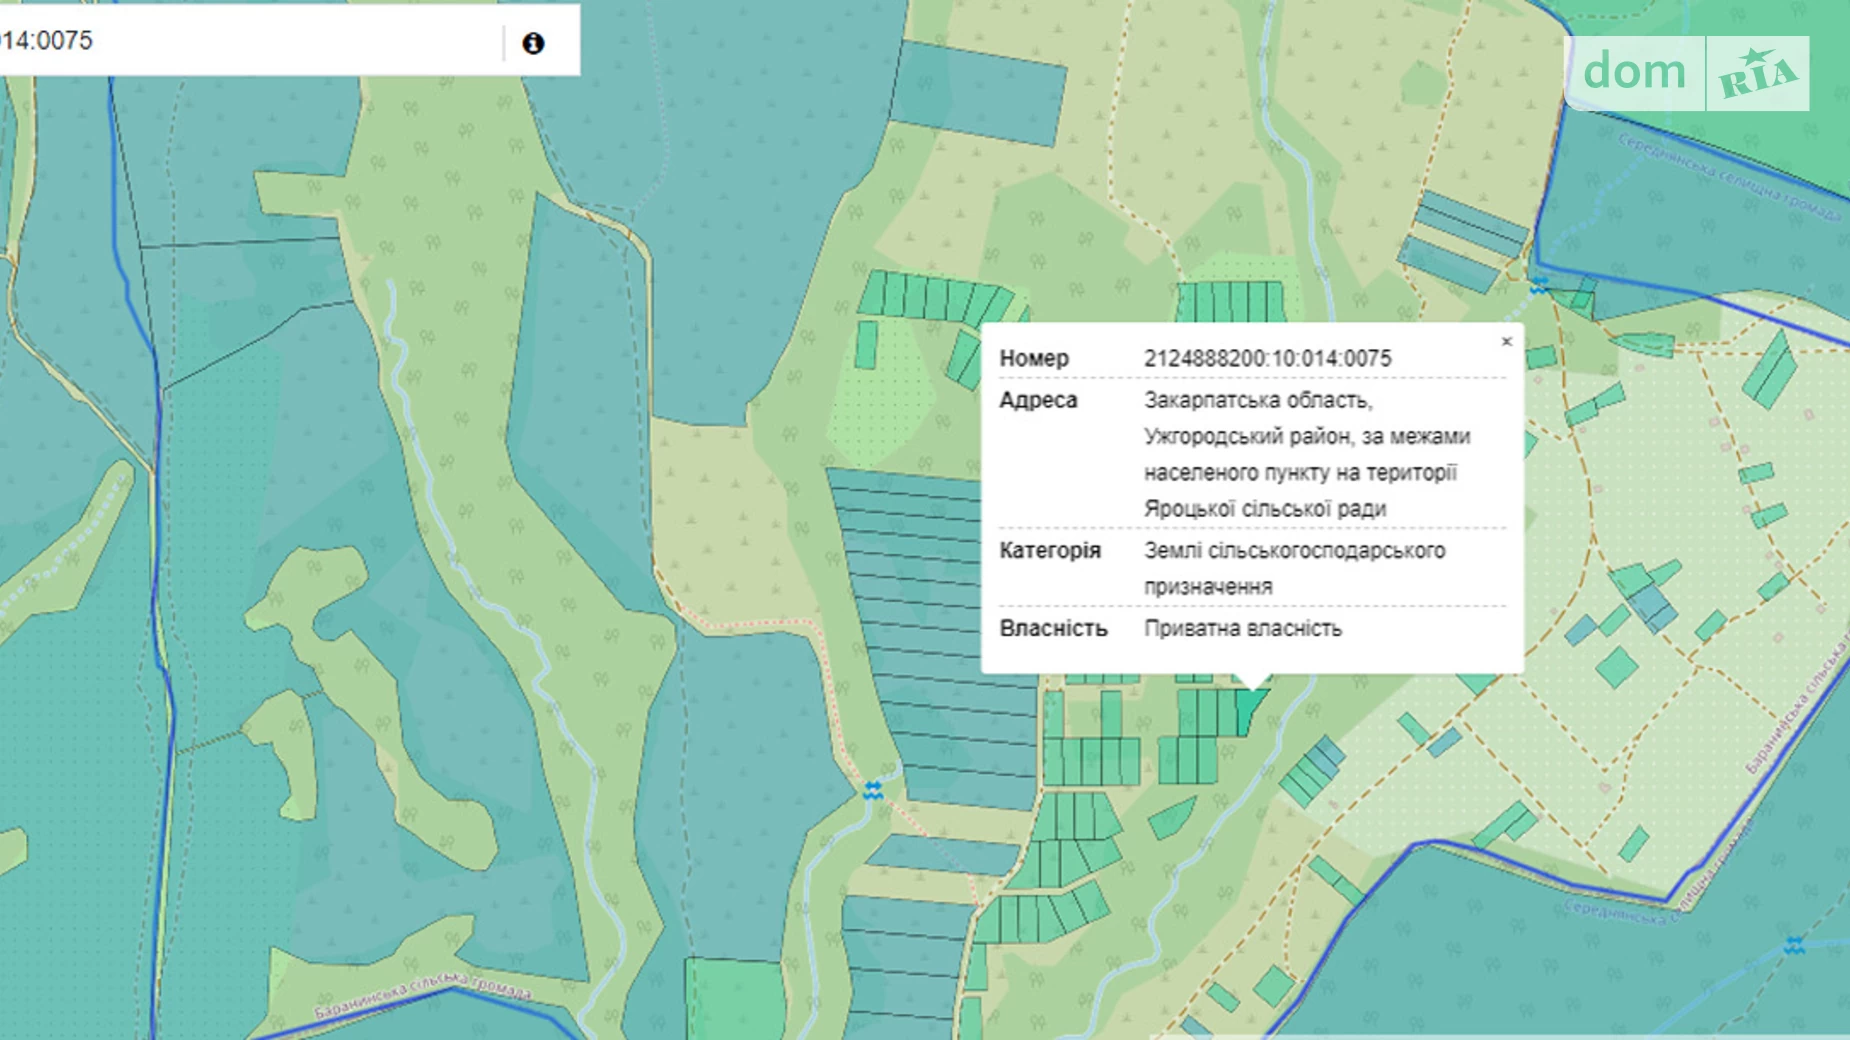The width and height of the screenshot is (1850, 1040).
Task: Click the Яроцької сільської ради text line
Action: pyautogui.click(x=1265, y=508)
